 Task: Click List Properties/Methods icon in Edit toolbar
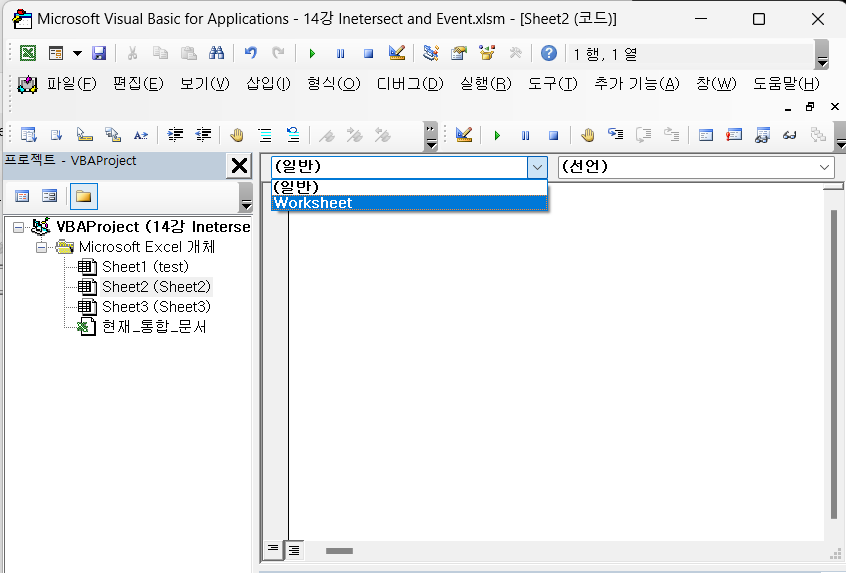tap(28, 135)
